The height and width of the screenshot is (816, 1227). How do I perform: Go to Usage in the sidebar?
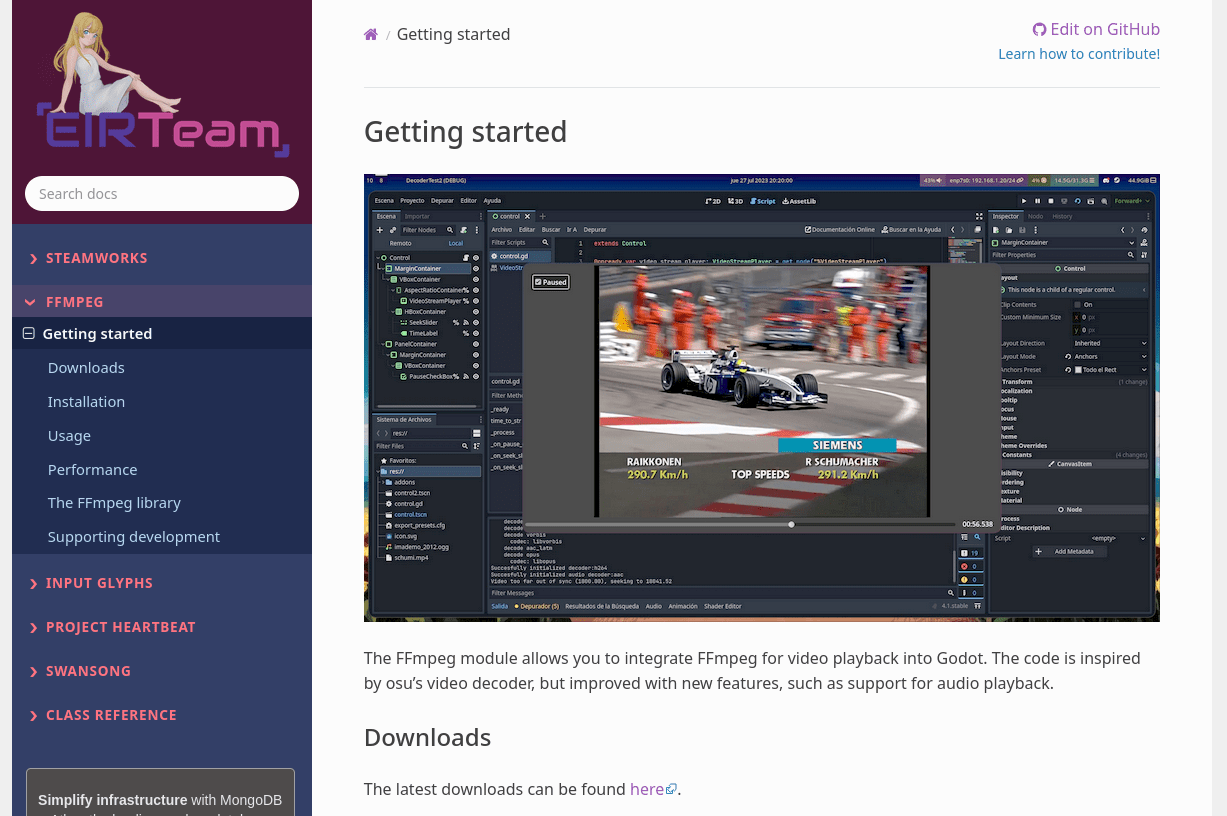click(x=69, y=436)
